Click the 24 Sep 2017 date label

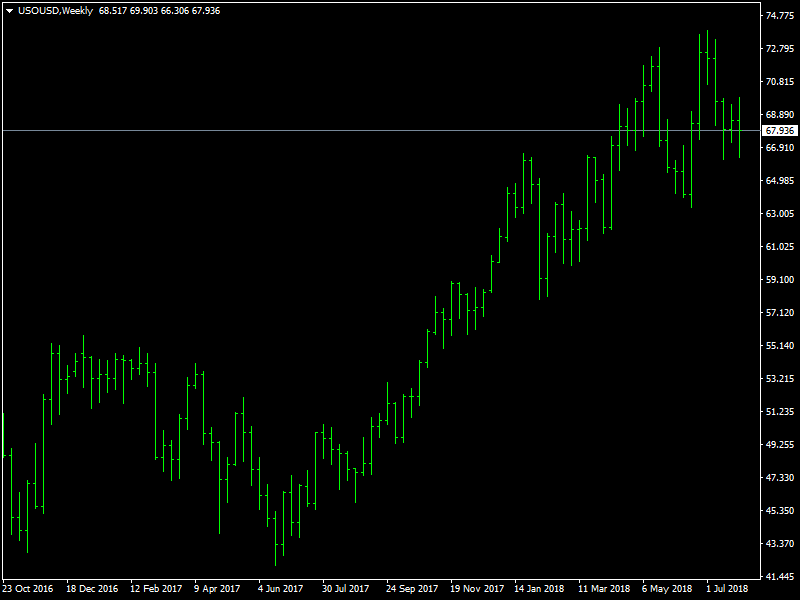pyautogui.click(x=412, y=589)
